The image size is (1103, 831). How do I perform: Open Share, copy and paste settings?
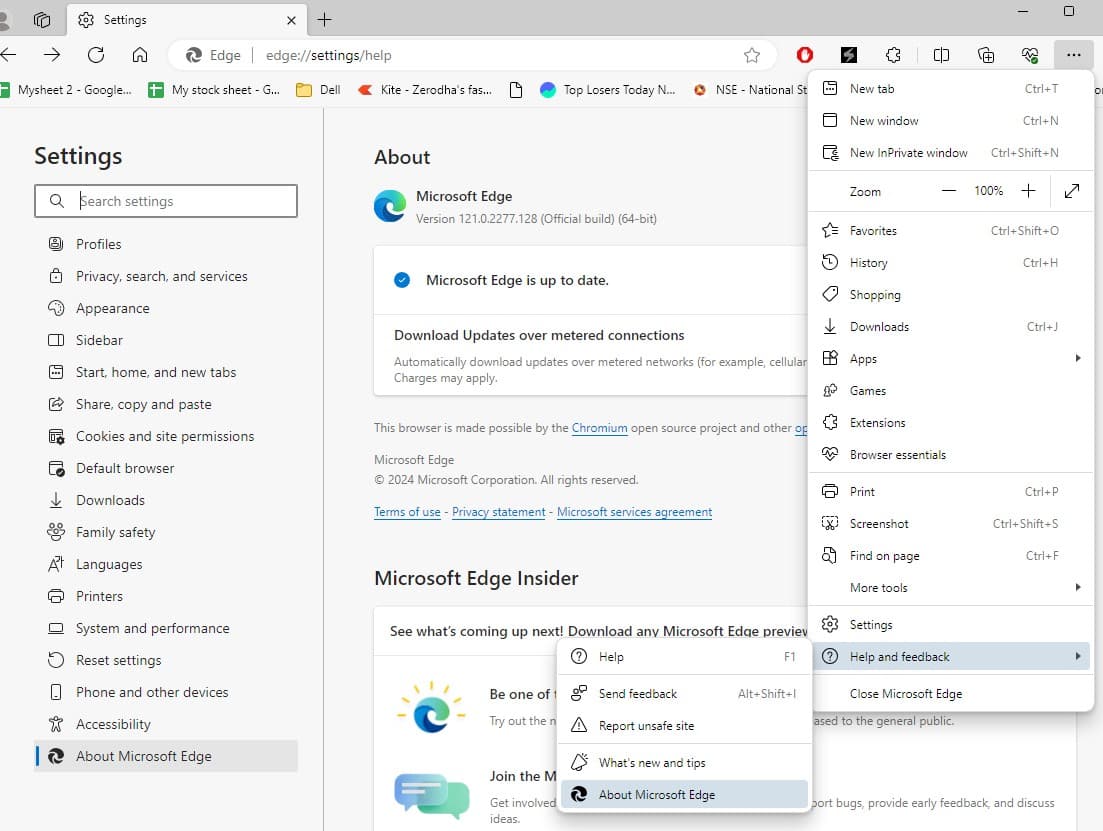pyautogui.click(x=166, y=404)
